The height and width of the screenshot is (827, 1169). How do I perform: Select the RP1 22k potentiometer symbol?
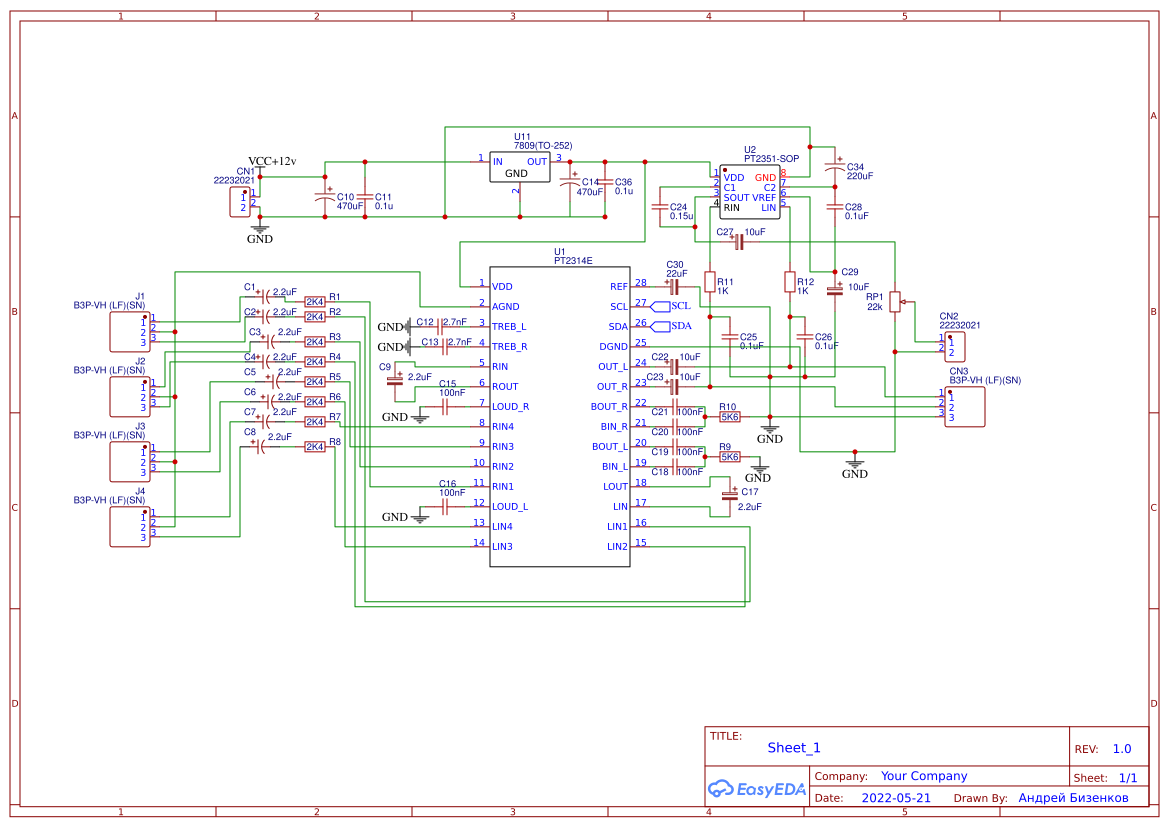pos(893,301)
